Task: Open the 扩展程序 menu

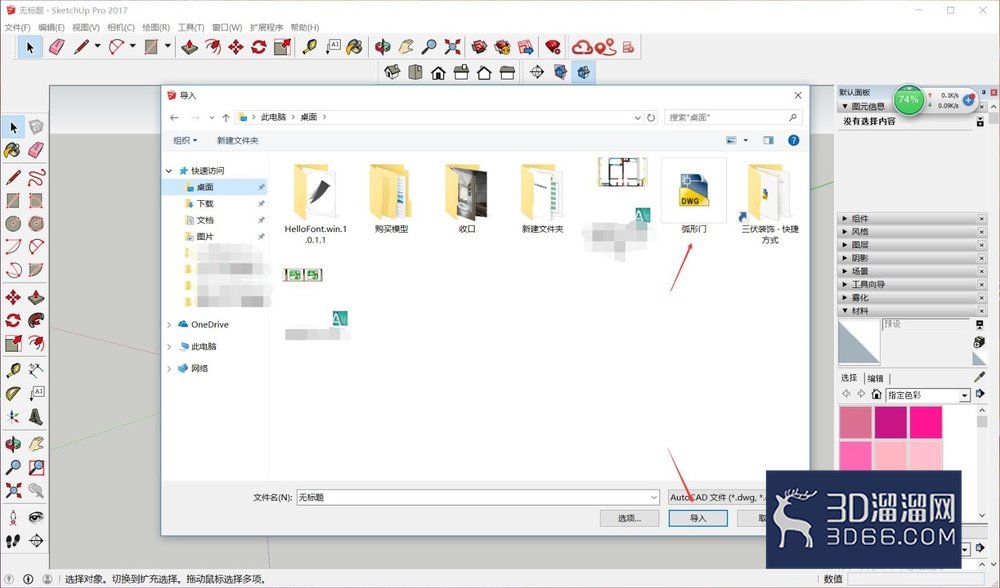Action: [266, 27]
